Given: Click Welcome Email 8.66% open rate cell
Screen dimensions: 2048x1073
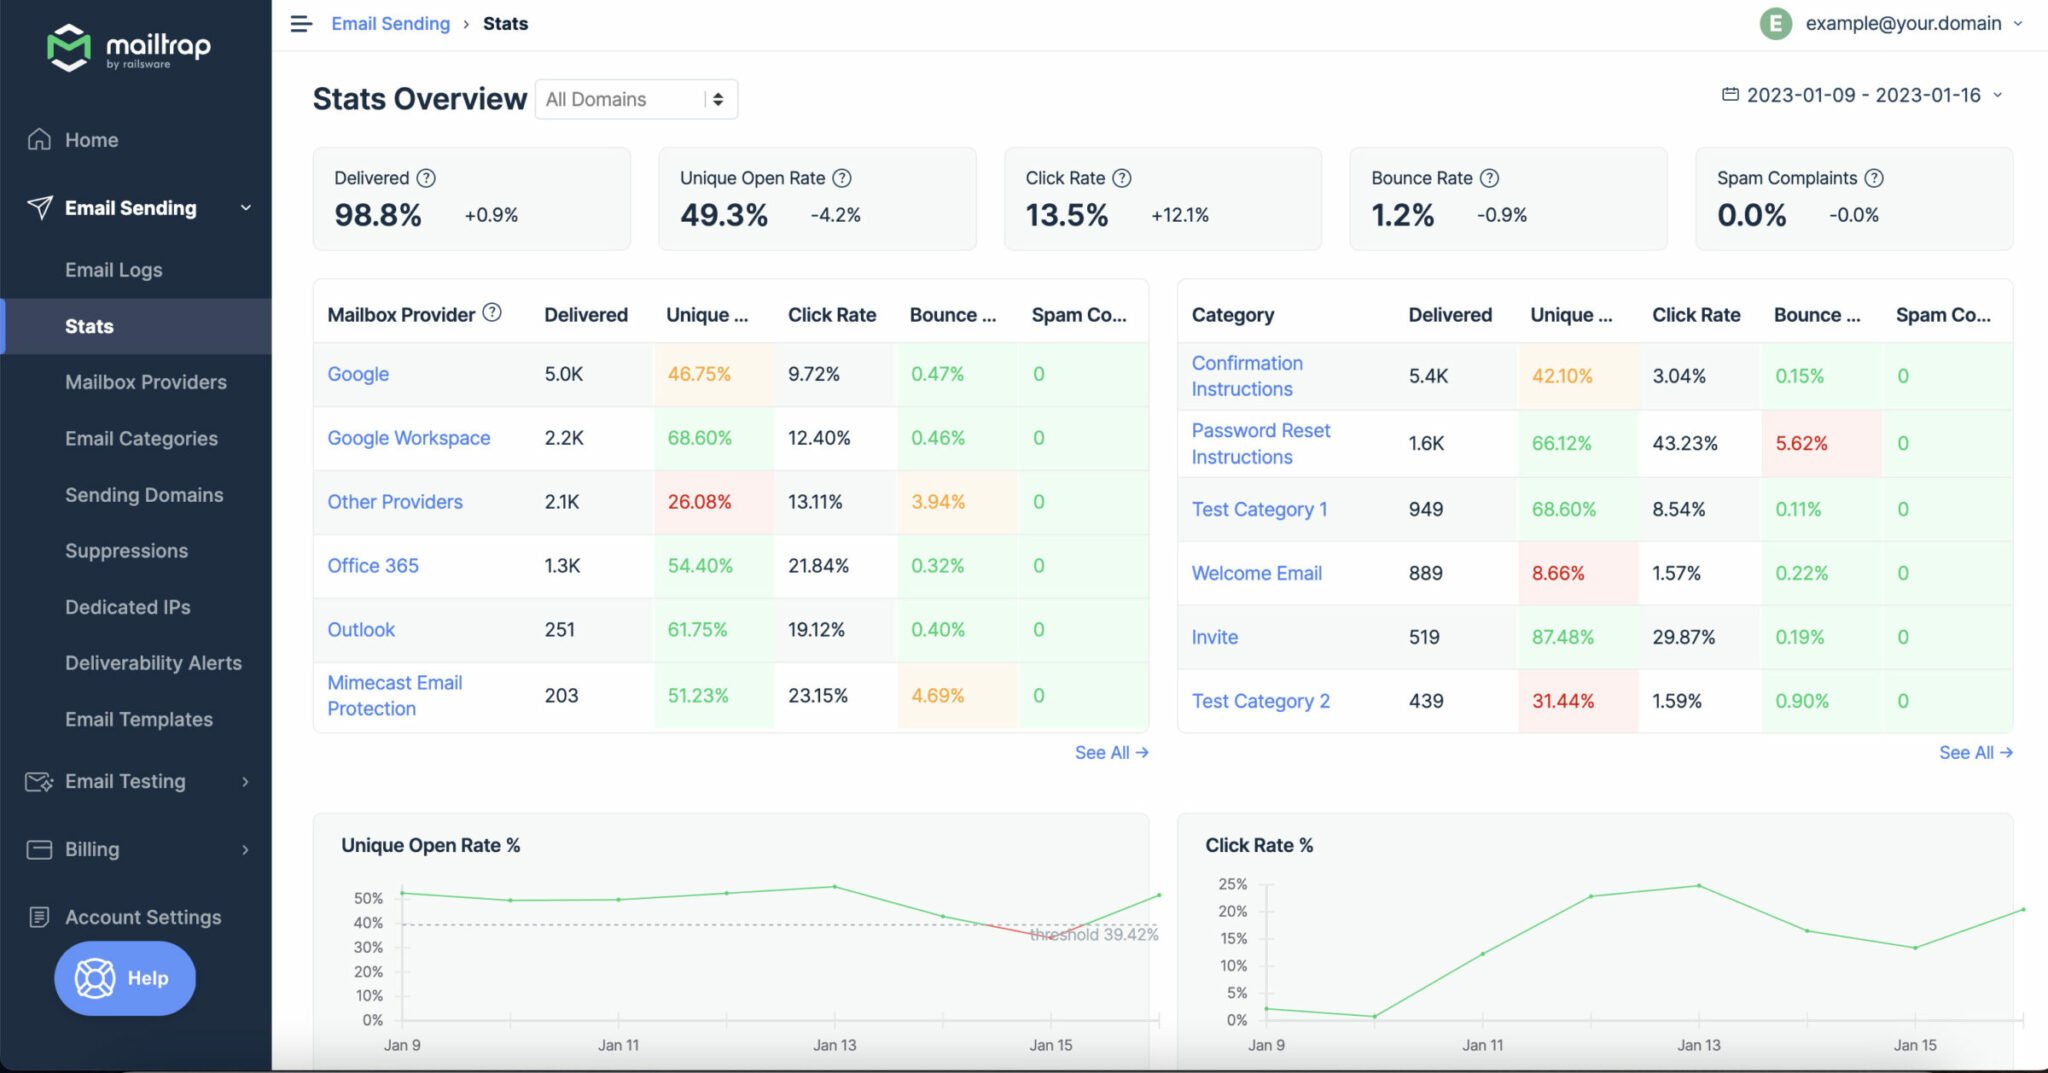Looking at the screenshot, I should 1578,573.
